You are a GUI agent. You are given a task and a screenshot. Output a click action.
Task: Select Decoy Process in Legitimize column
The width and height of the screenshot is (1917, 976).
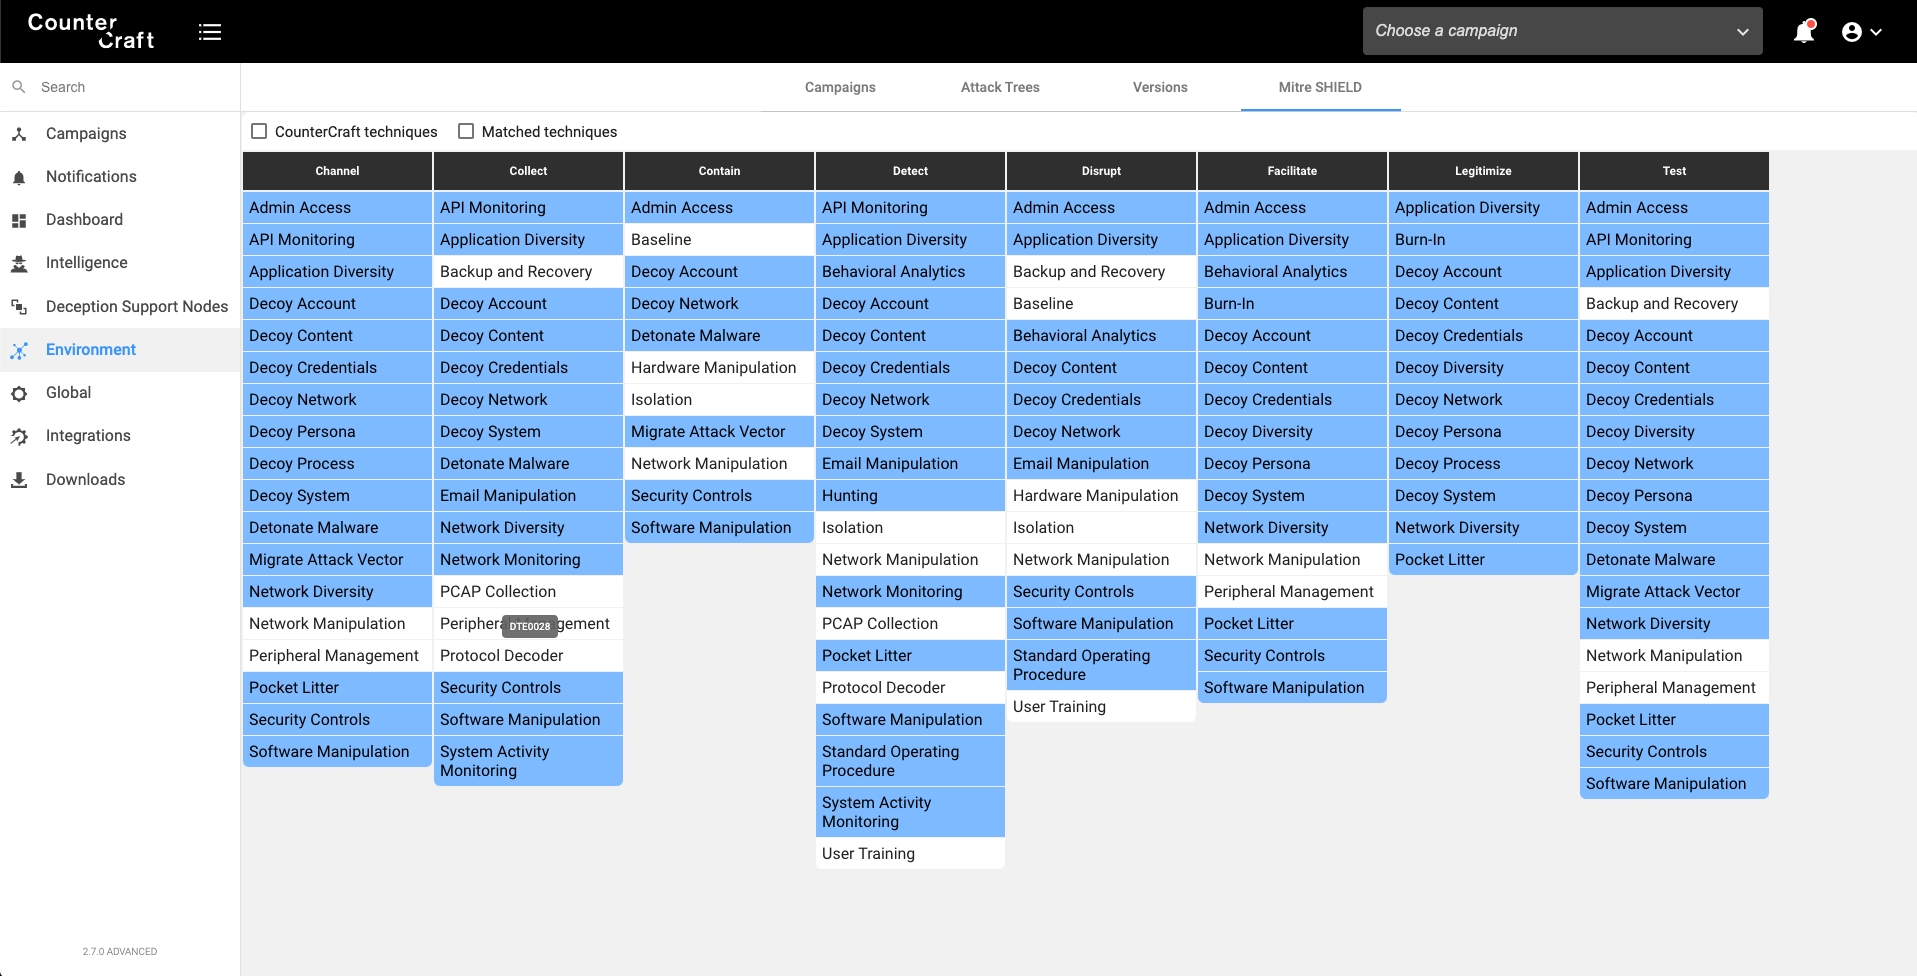[1483, 464]
